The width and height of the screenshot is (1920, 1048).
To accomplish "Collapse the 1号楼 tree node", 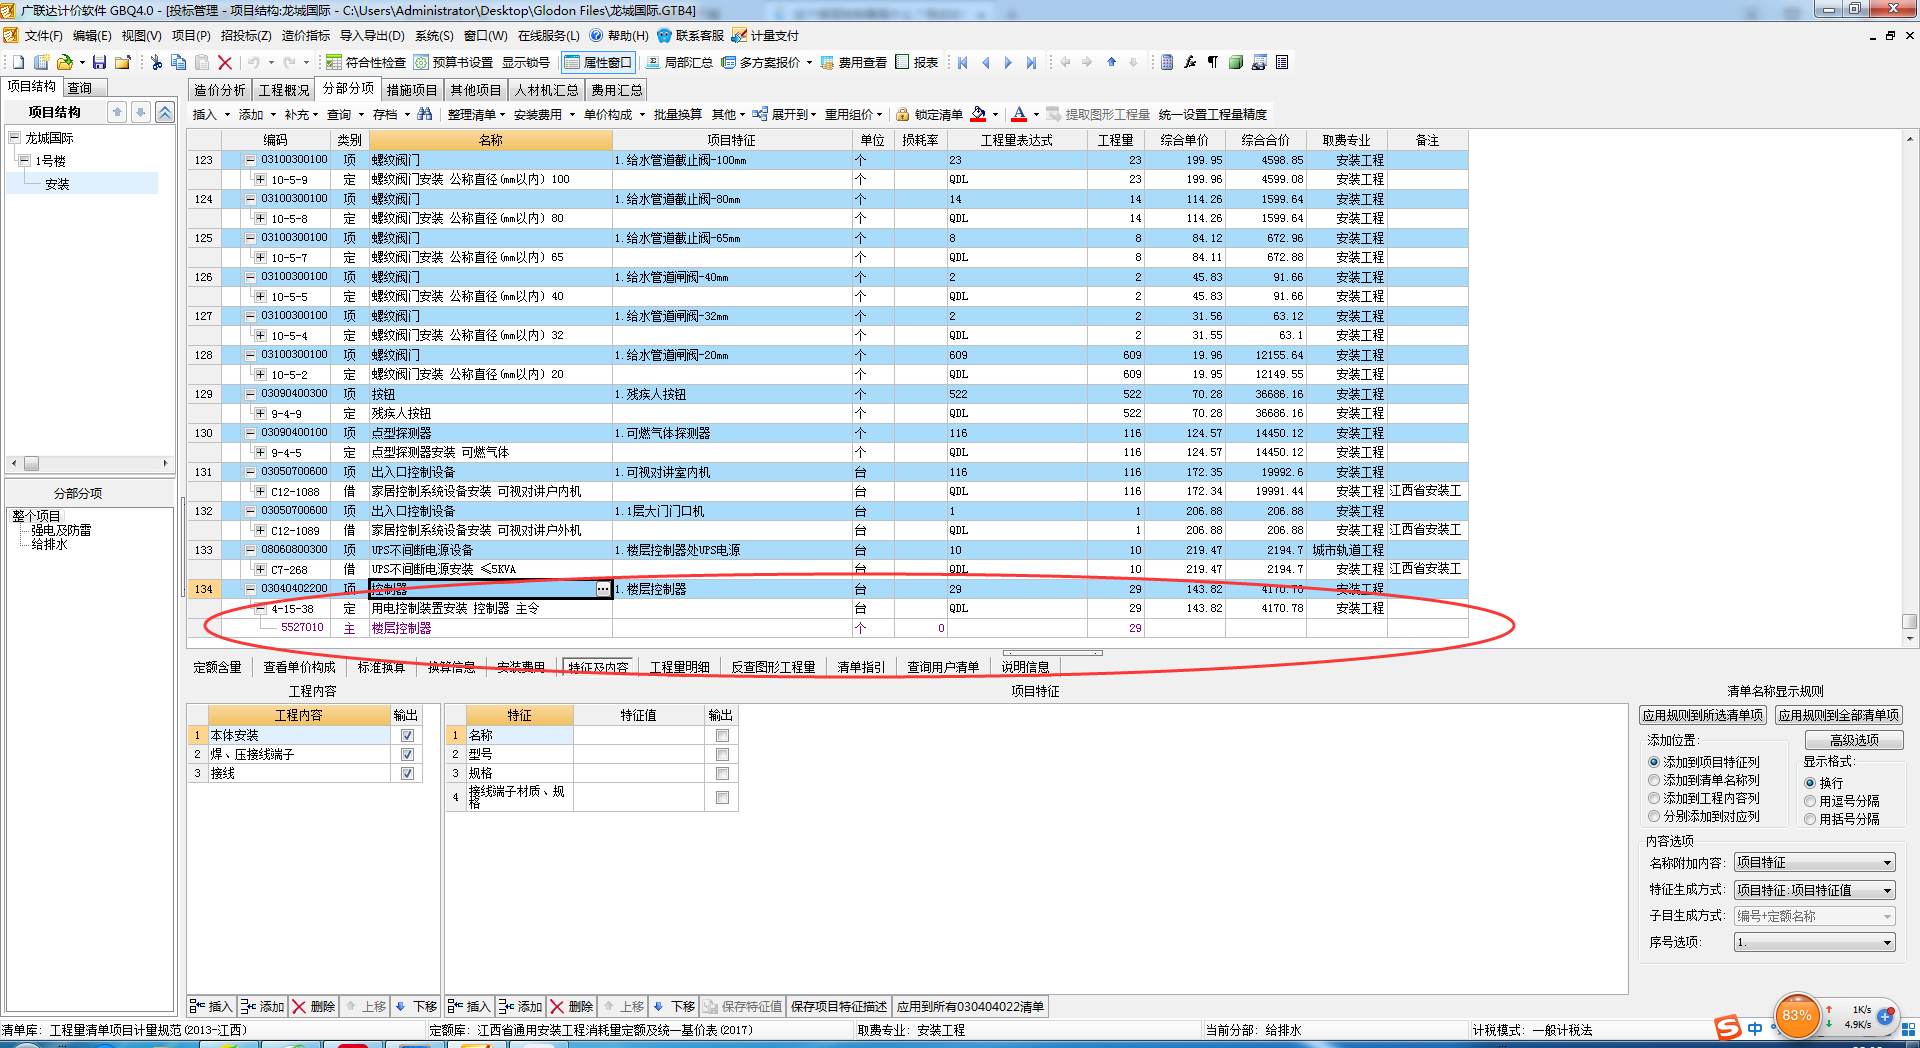I will pos(24,160).
